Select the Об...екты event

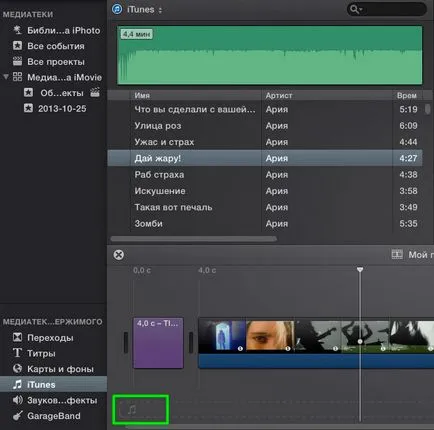(62, 93)
